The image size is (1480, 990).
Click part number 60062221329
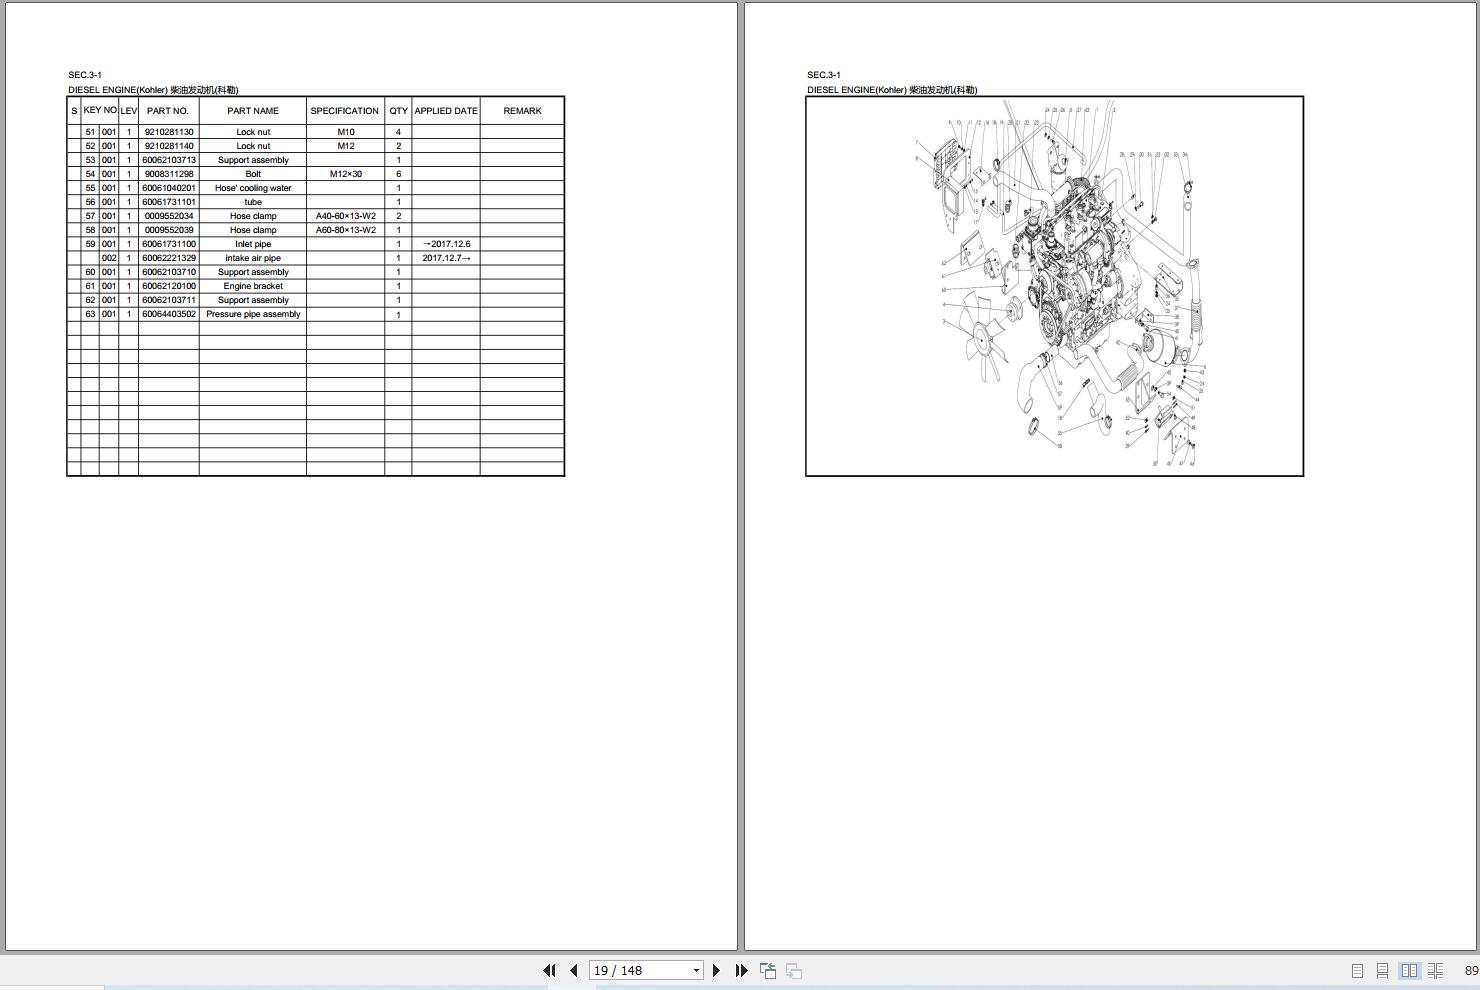coord(169,258)
